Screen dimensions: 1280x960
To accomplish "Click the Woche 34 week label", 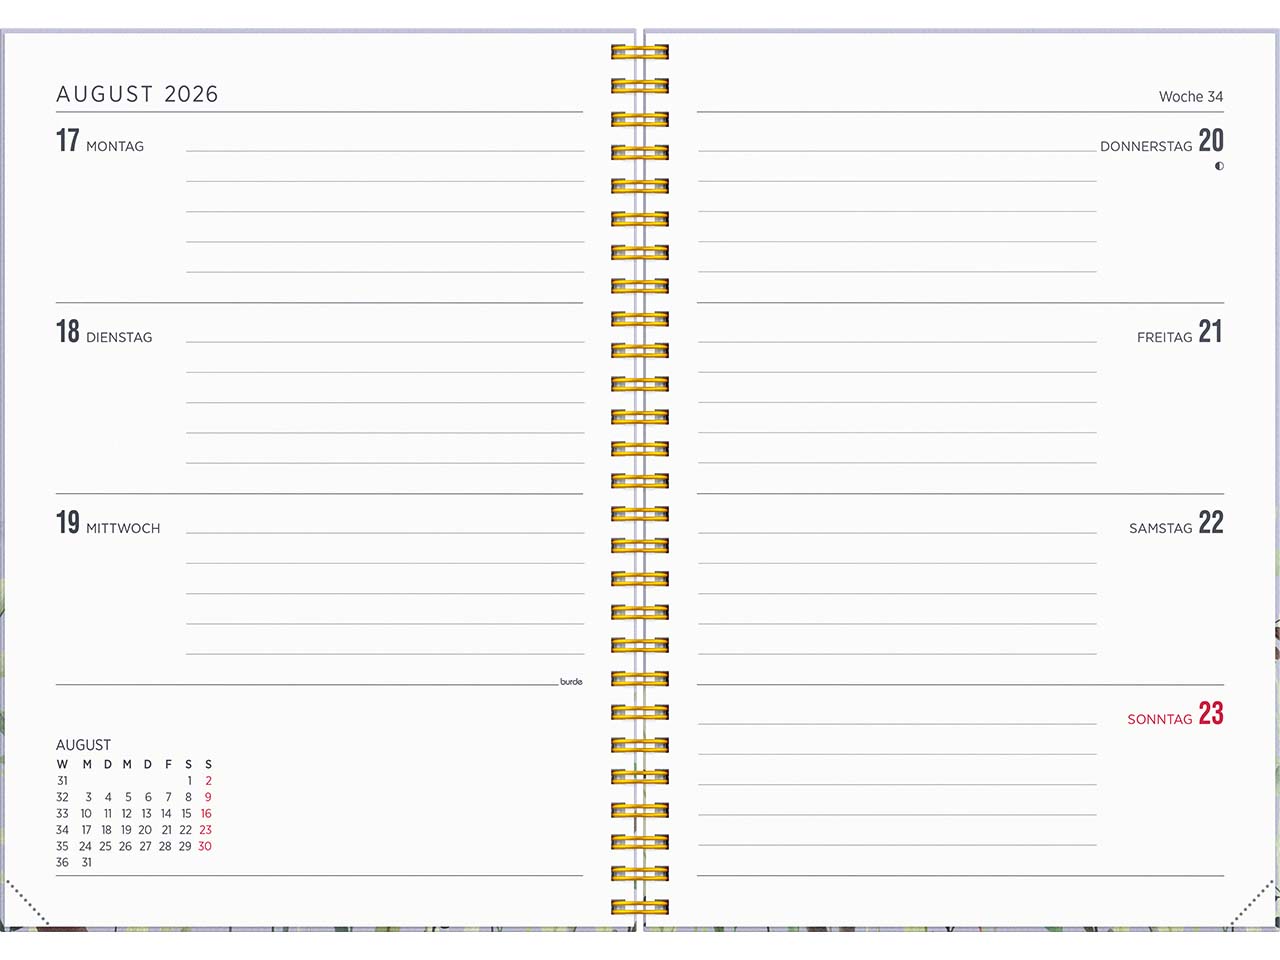I will click(1190, 97).
